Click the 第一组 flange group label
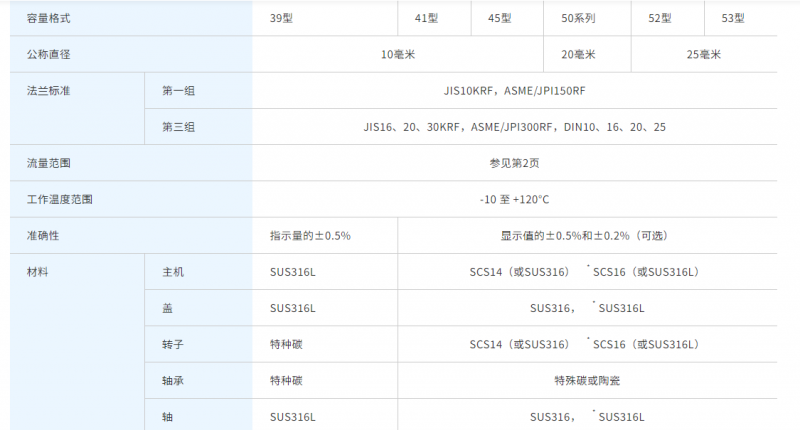Image resolution: width=800 pixels, height=430 pixels. point(178,91)
